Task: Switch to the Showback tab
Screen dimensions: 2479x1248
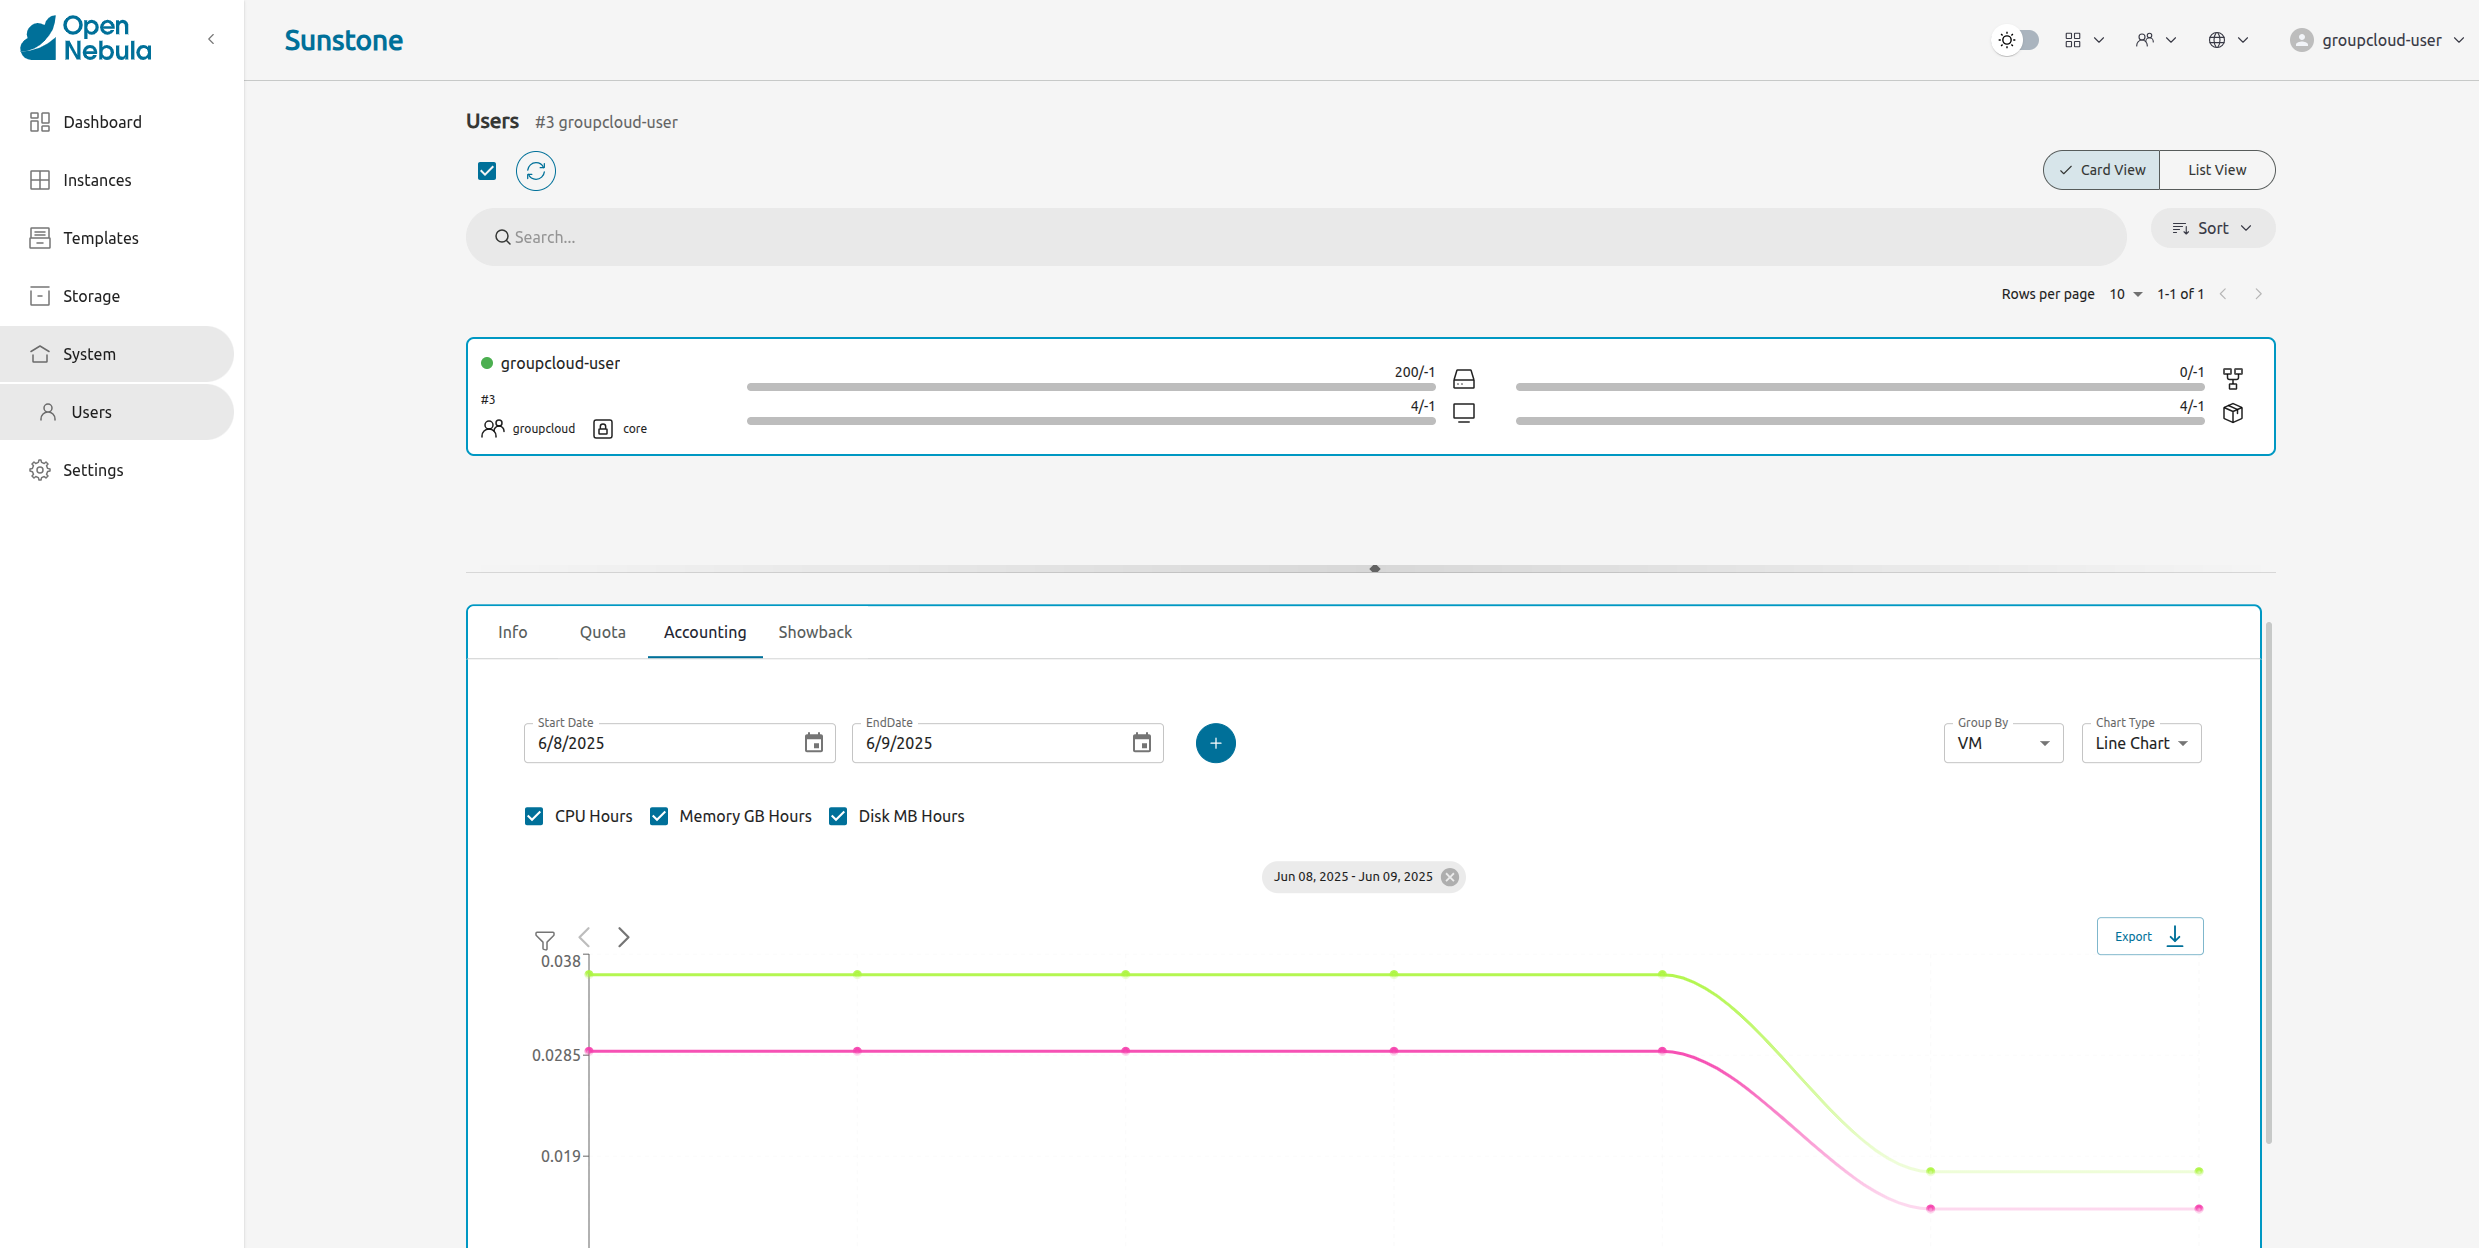Action: click(815, 632)
